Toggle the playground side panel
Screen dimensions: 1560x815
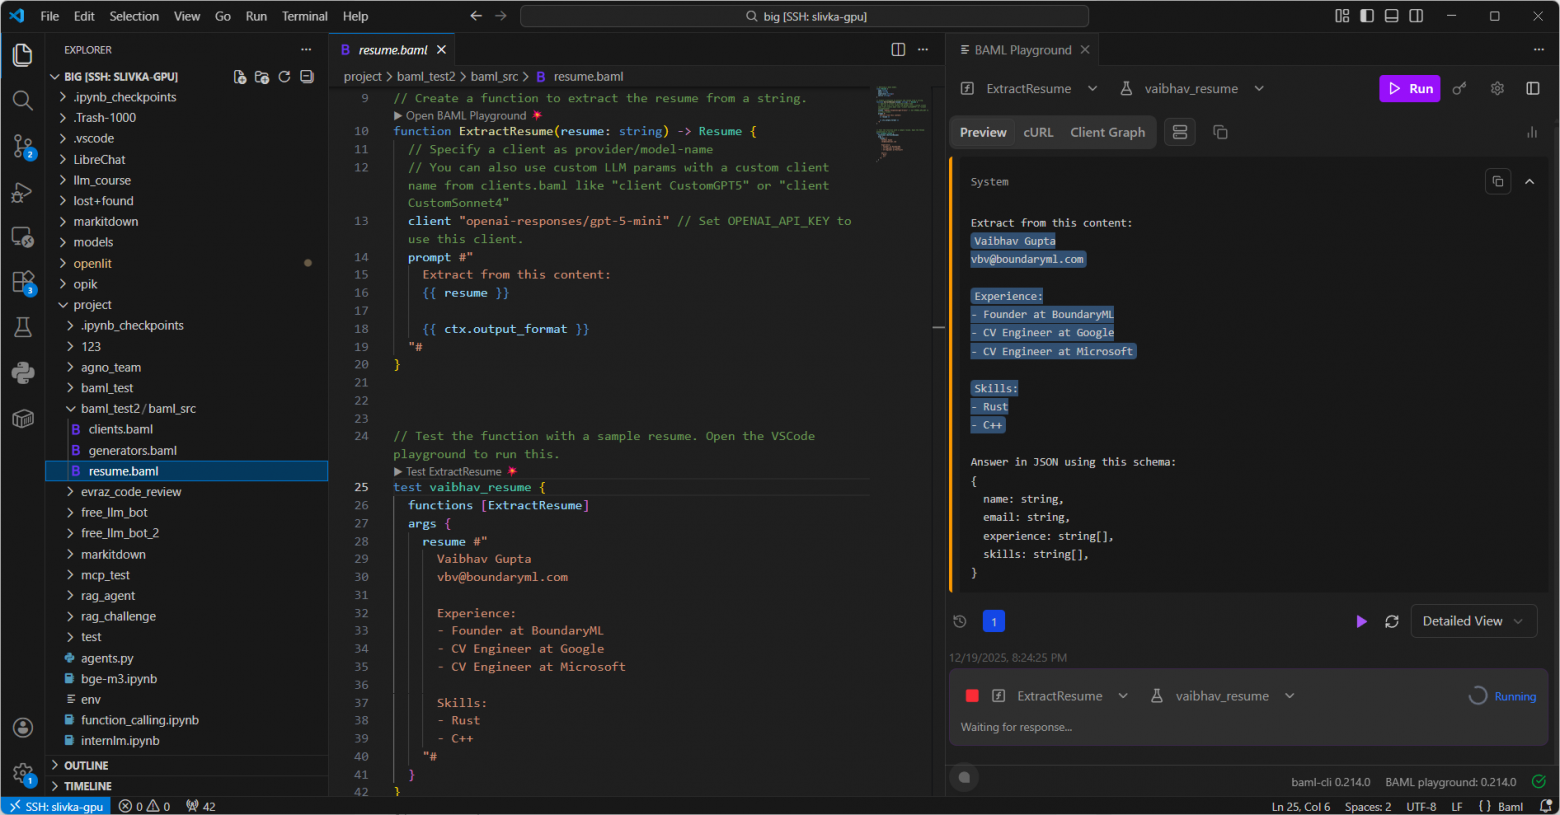(x=1532, y=88)
